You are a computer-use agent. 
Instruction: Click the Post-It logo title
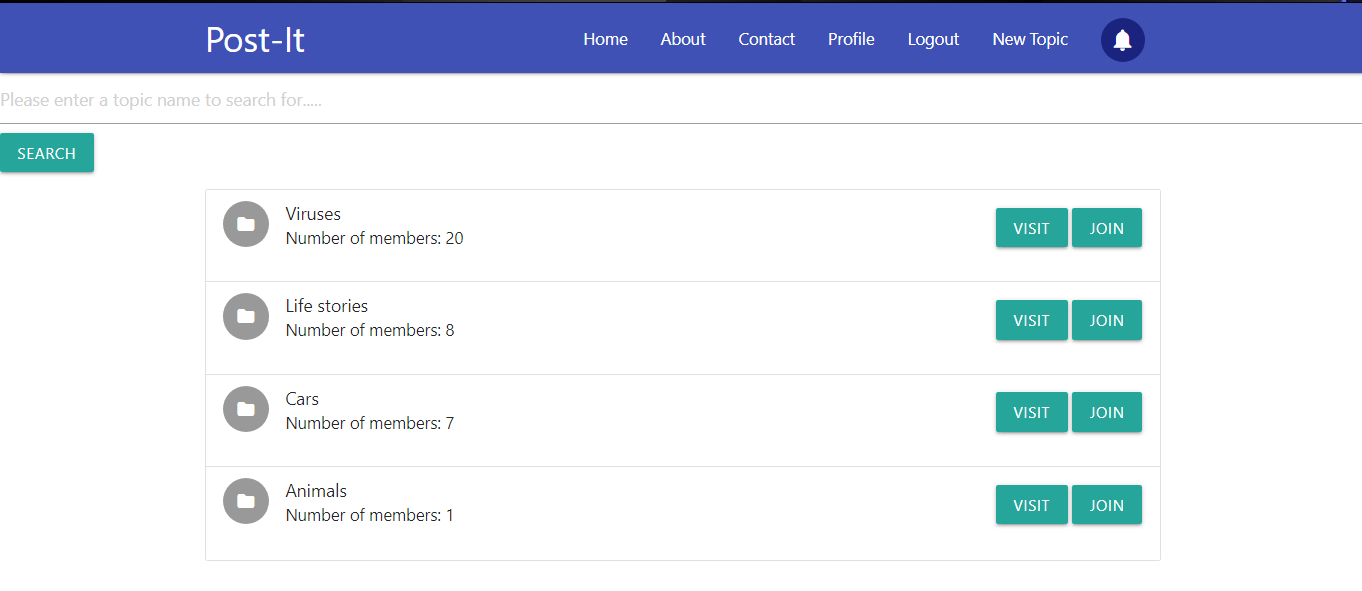click(255, 40)
